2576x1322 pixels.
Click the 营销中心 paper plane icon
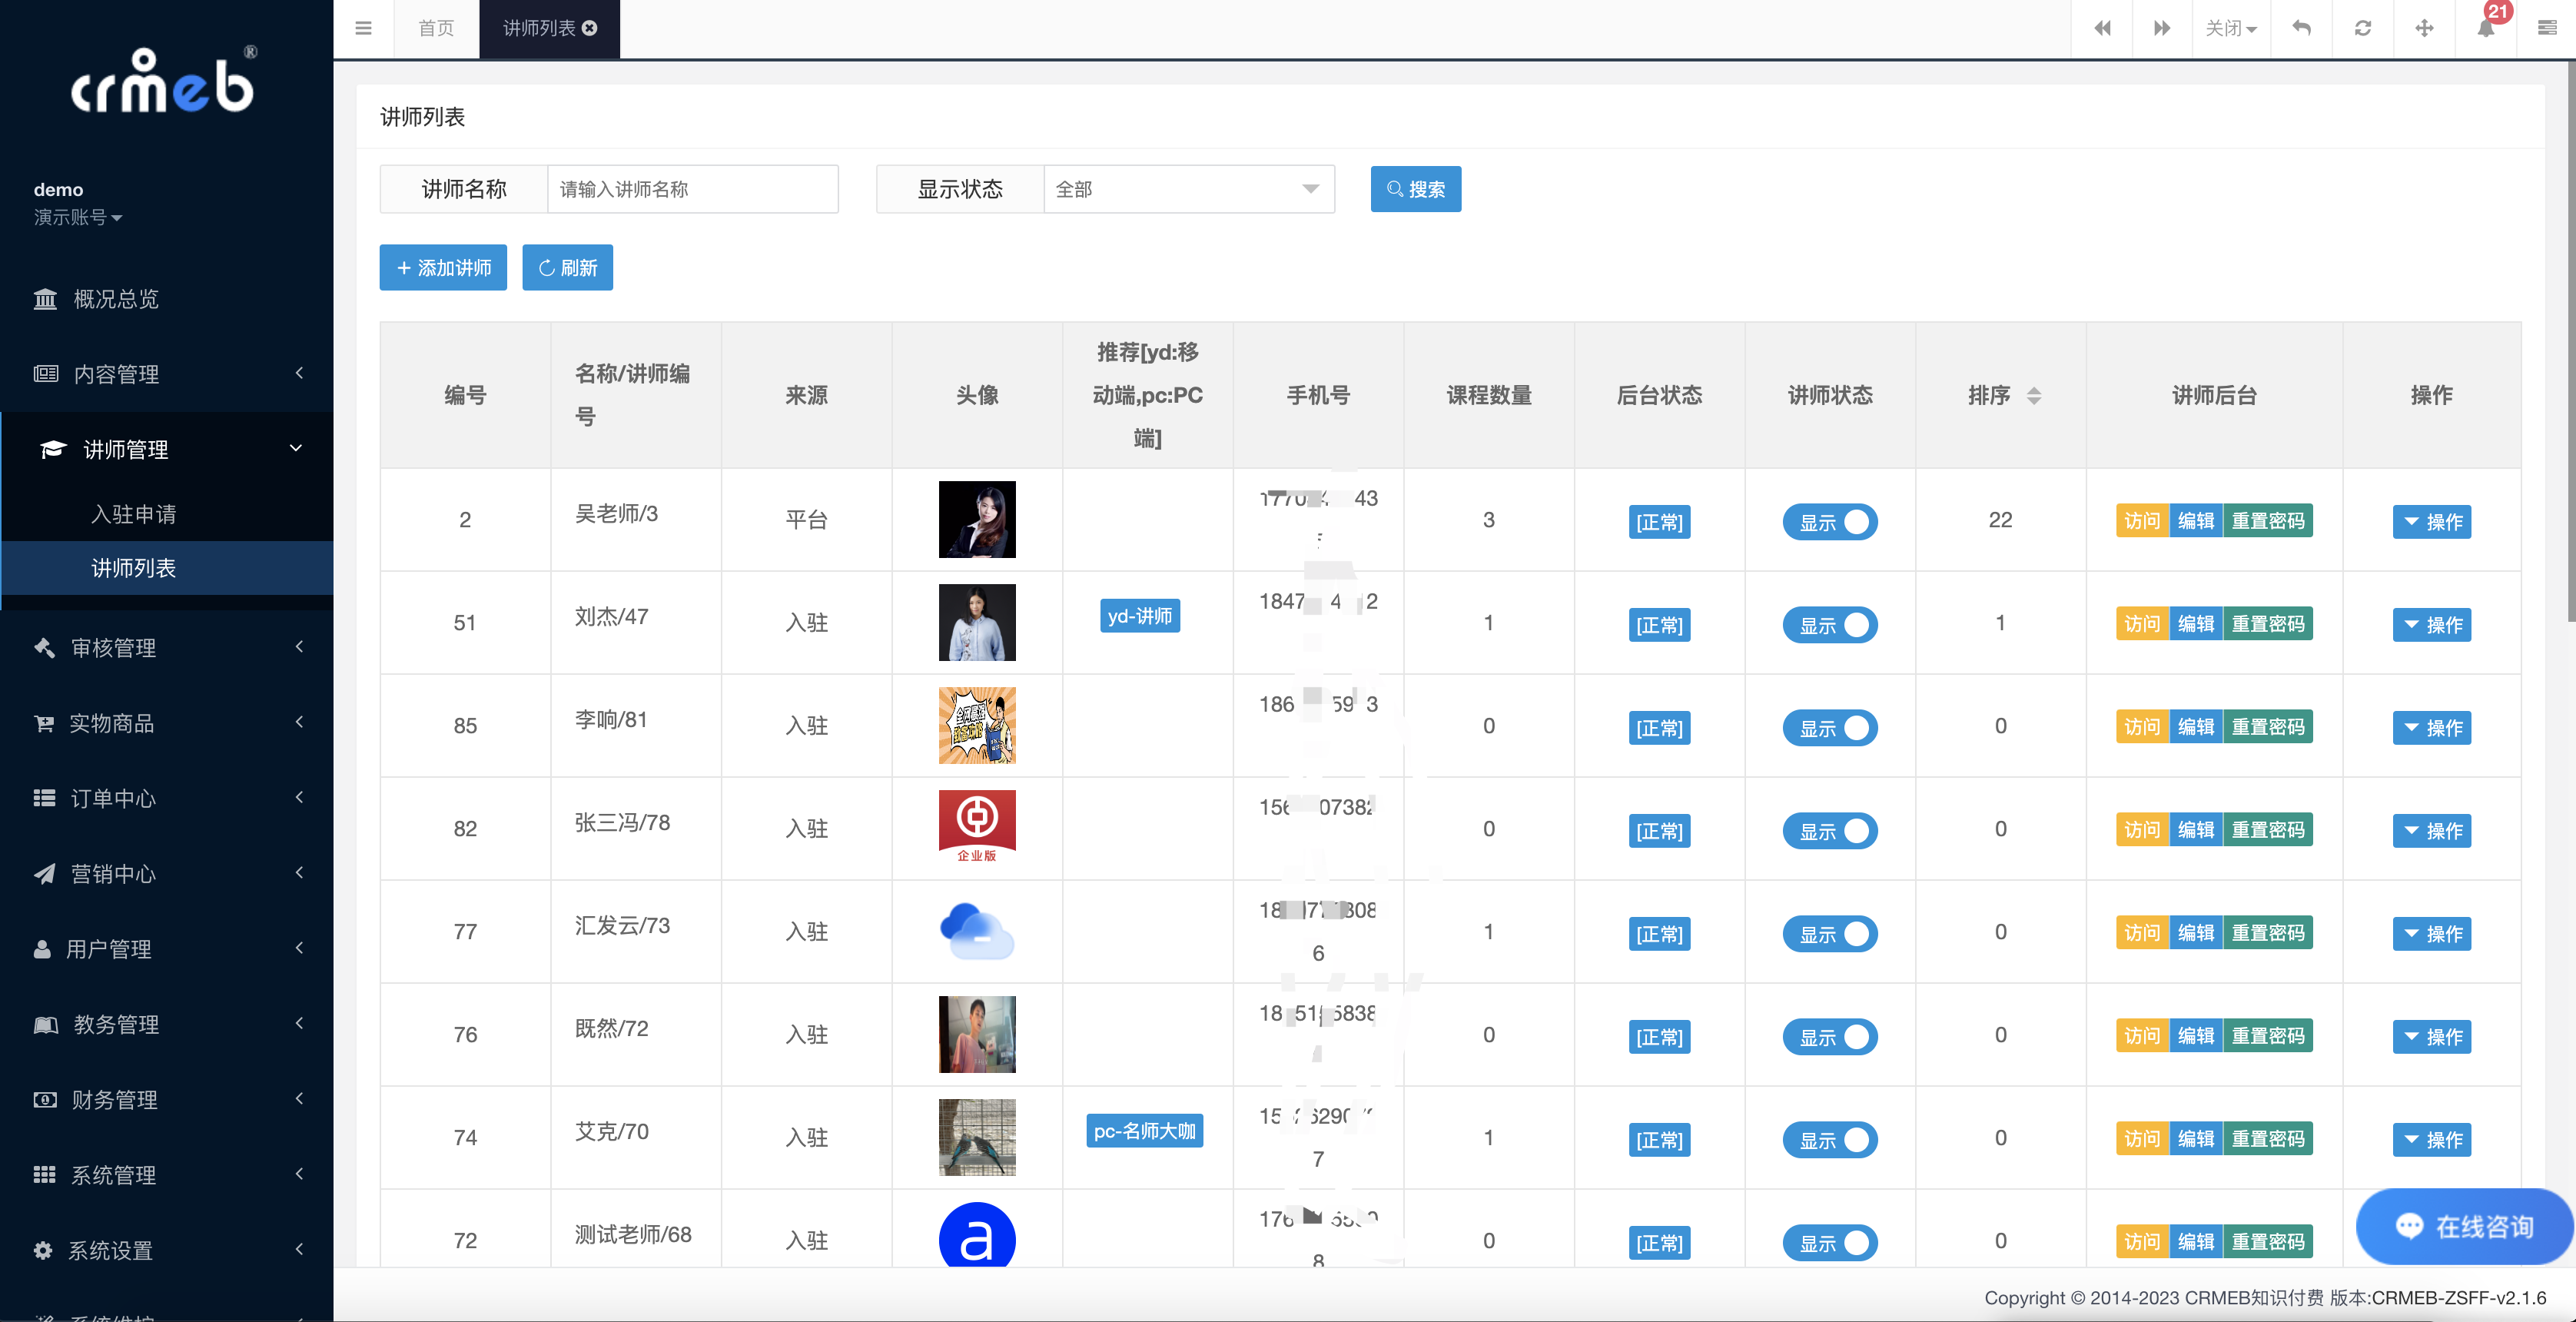(x=45, y=874)
